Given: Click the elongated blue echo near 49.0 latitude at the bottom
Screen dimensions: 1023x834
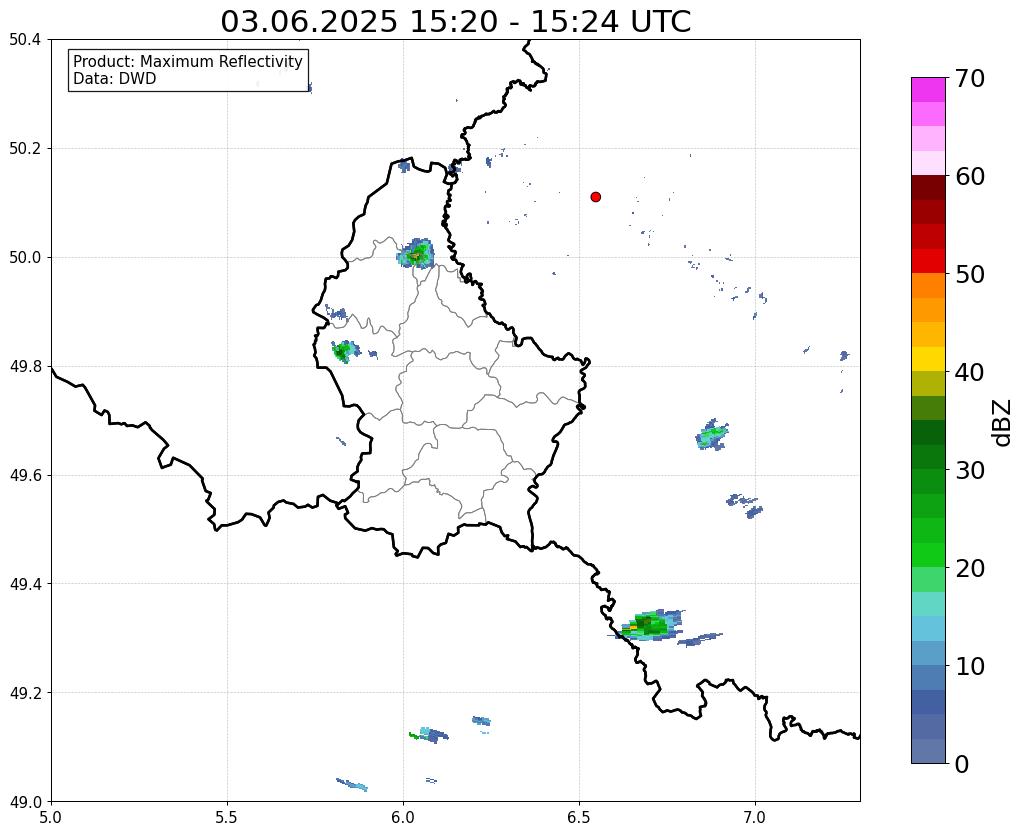Looking at the screenshot, I should (352, 784).
